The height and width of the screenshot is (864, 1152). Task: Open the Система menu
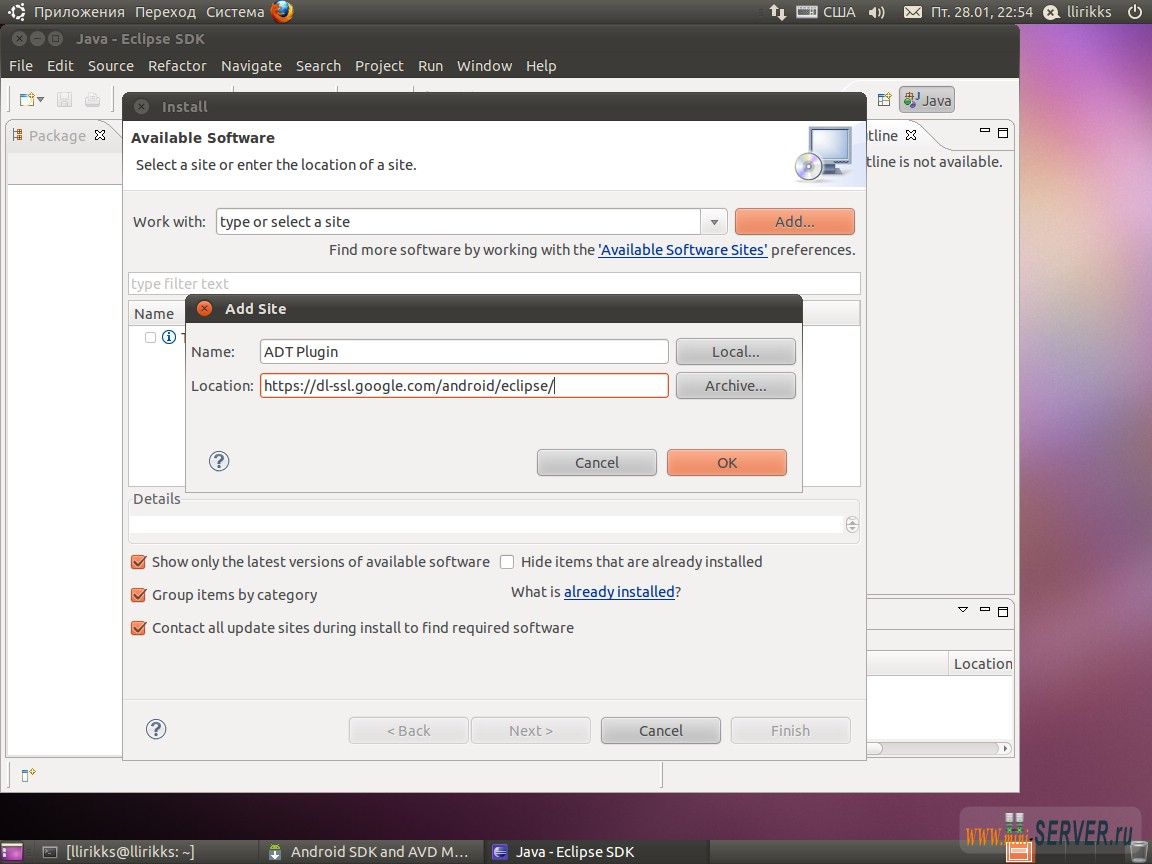(x=235, y=12)
